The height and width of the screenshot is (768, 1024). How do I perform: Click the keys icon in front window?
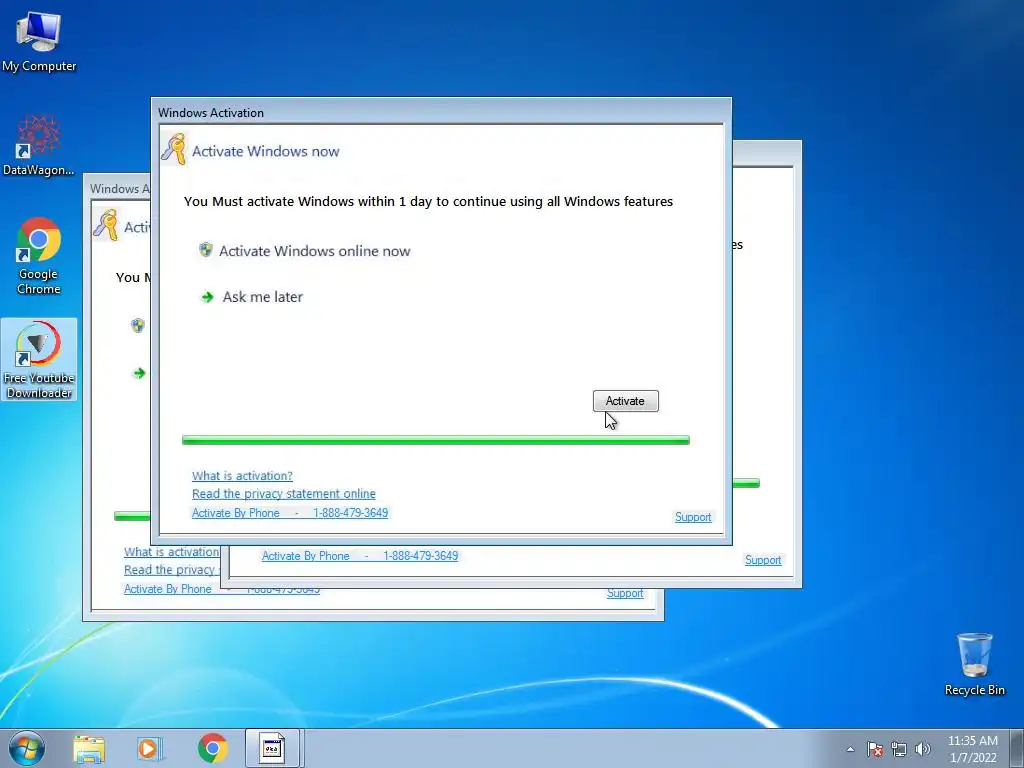pos(174,149)
